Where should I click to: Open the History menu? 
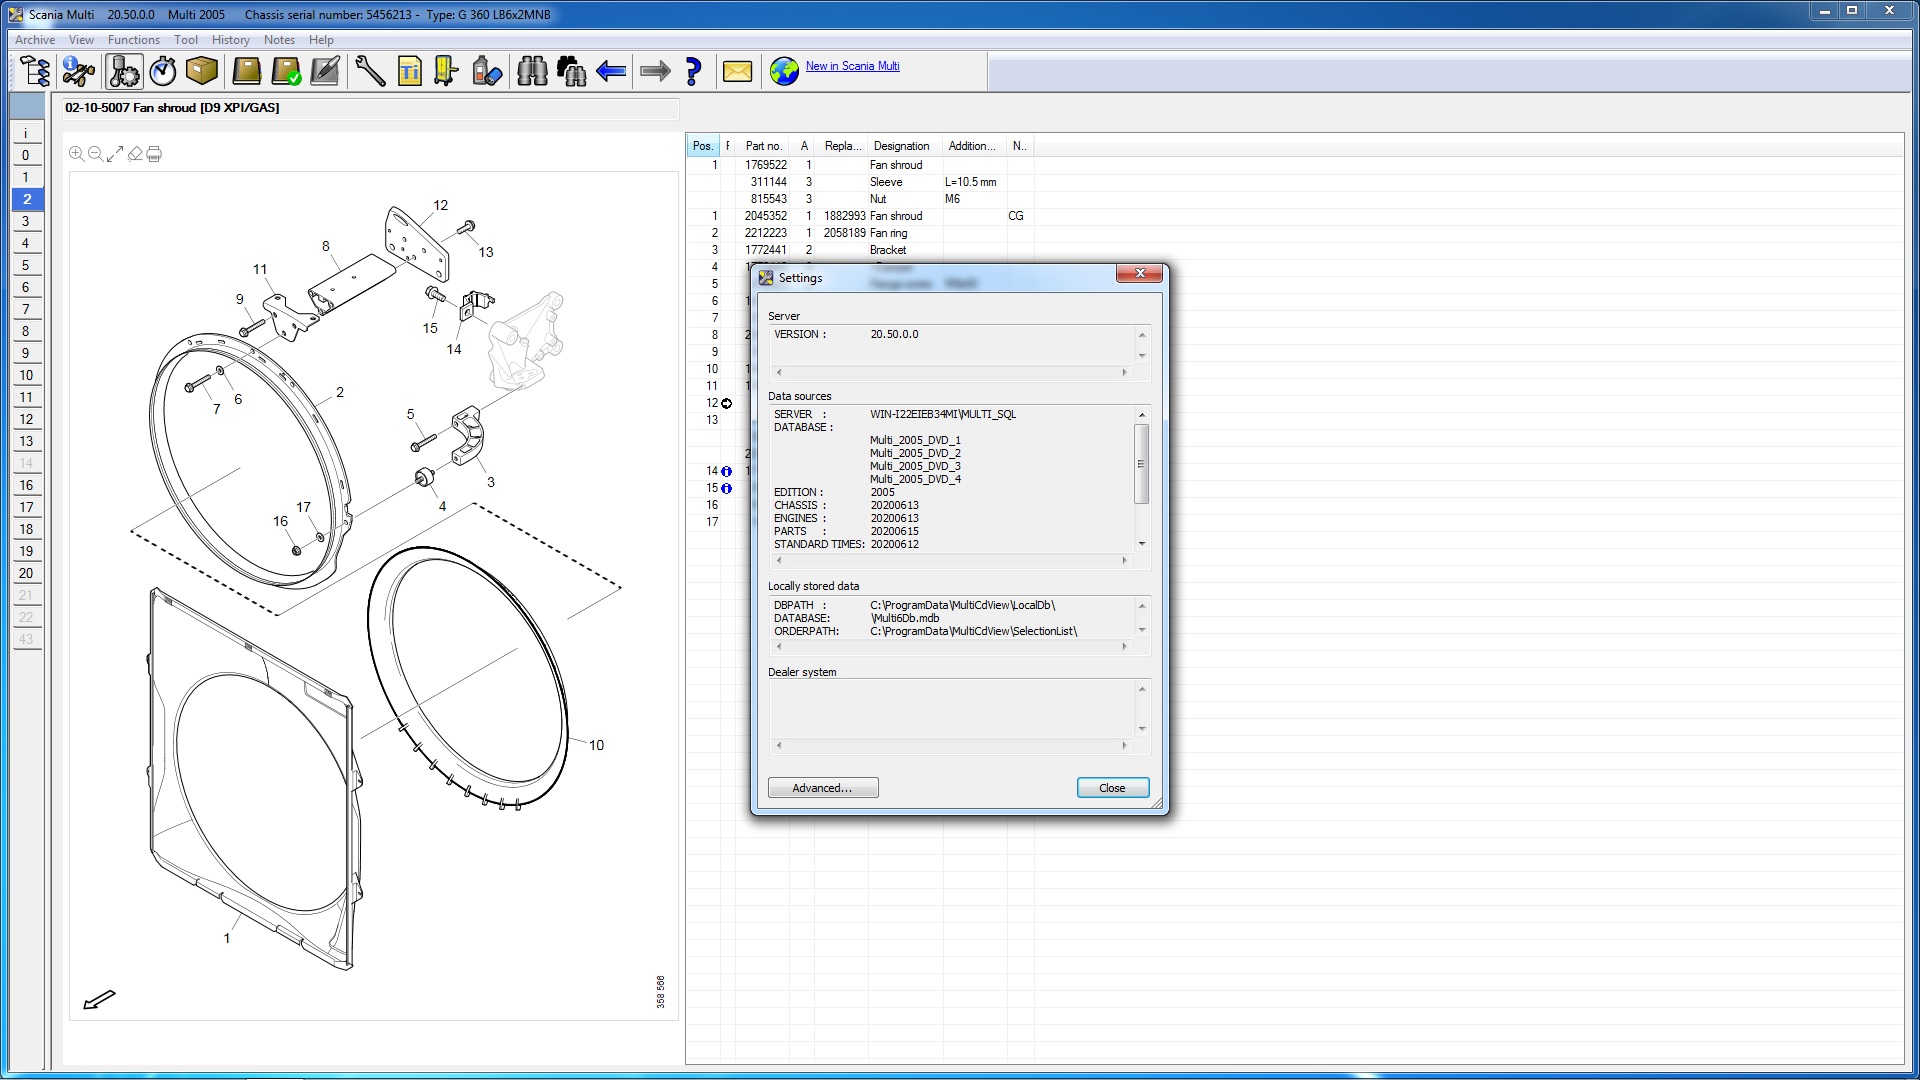(x=230, y=40)
